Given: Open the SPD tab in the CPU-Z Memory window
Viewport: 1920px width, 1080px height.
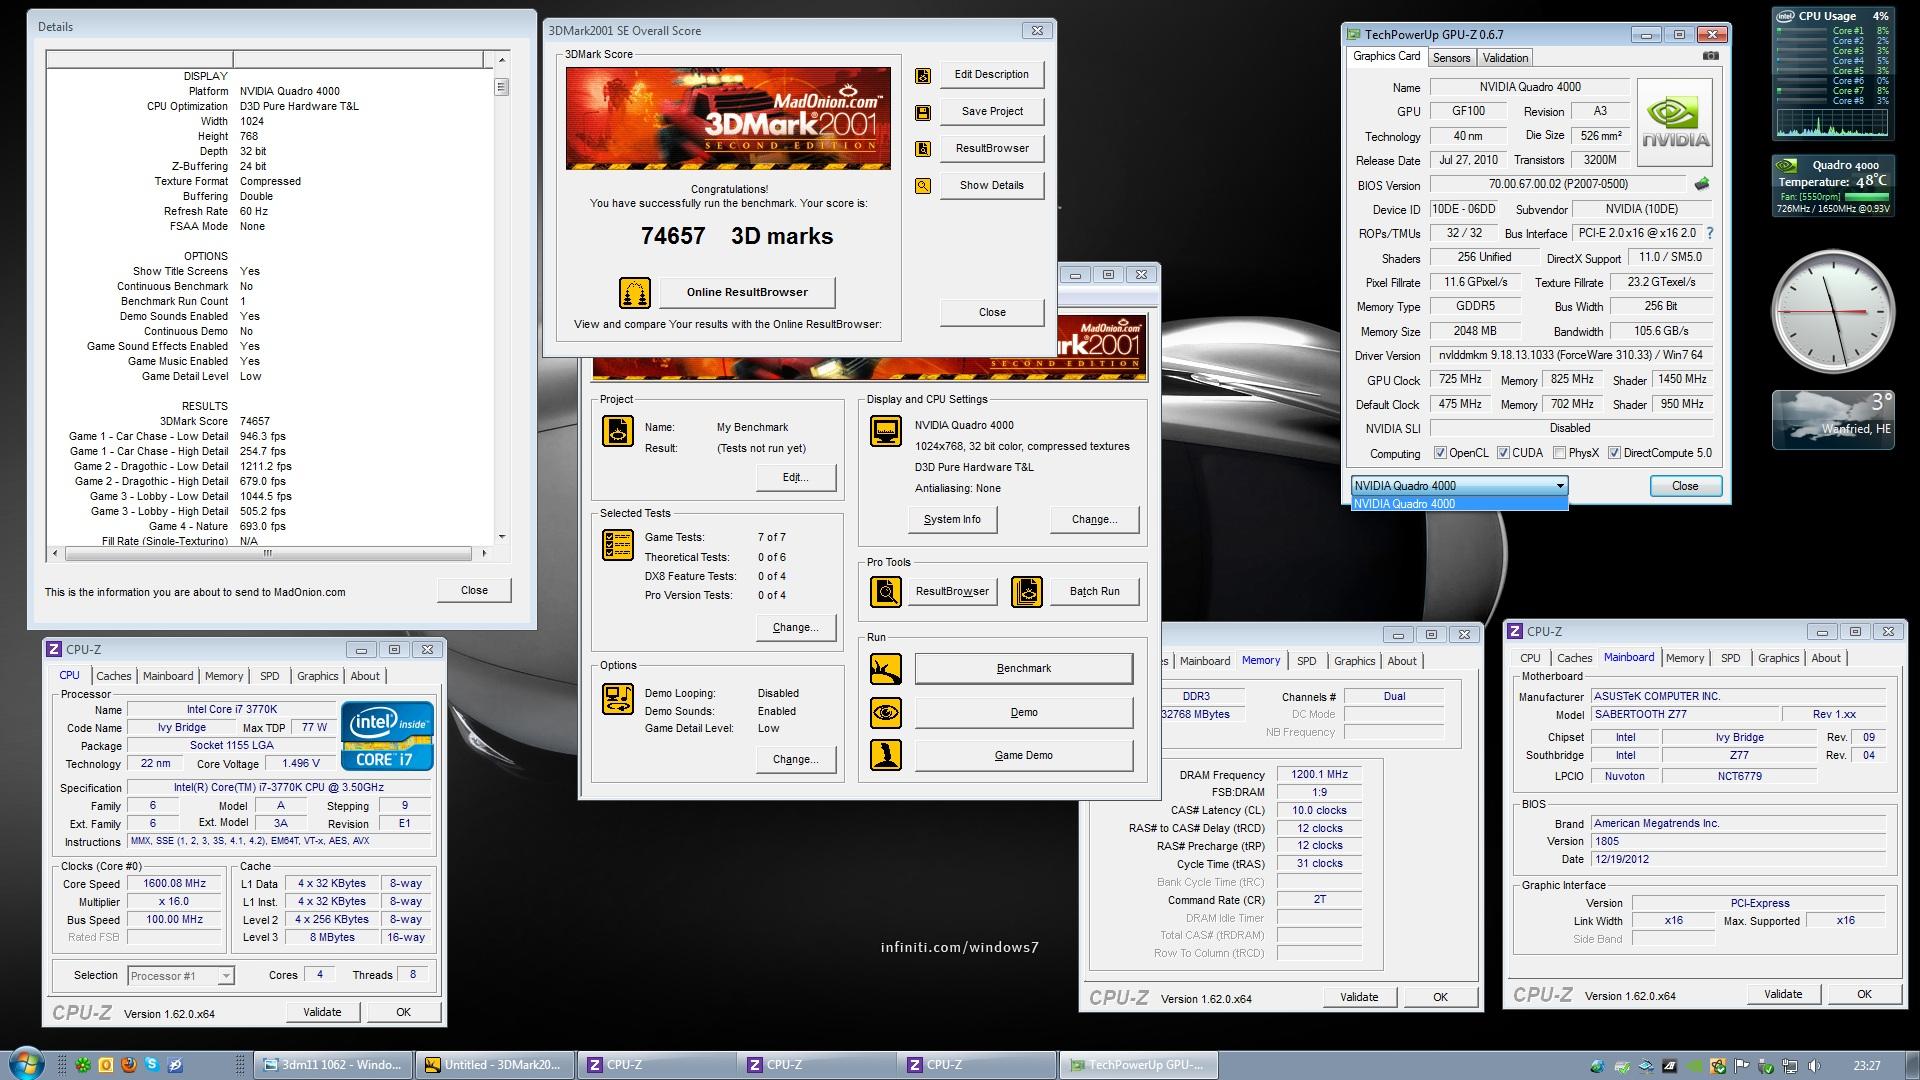Looking at the screenshot, I should [x=1306, y=661].
